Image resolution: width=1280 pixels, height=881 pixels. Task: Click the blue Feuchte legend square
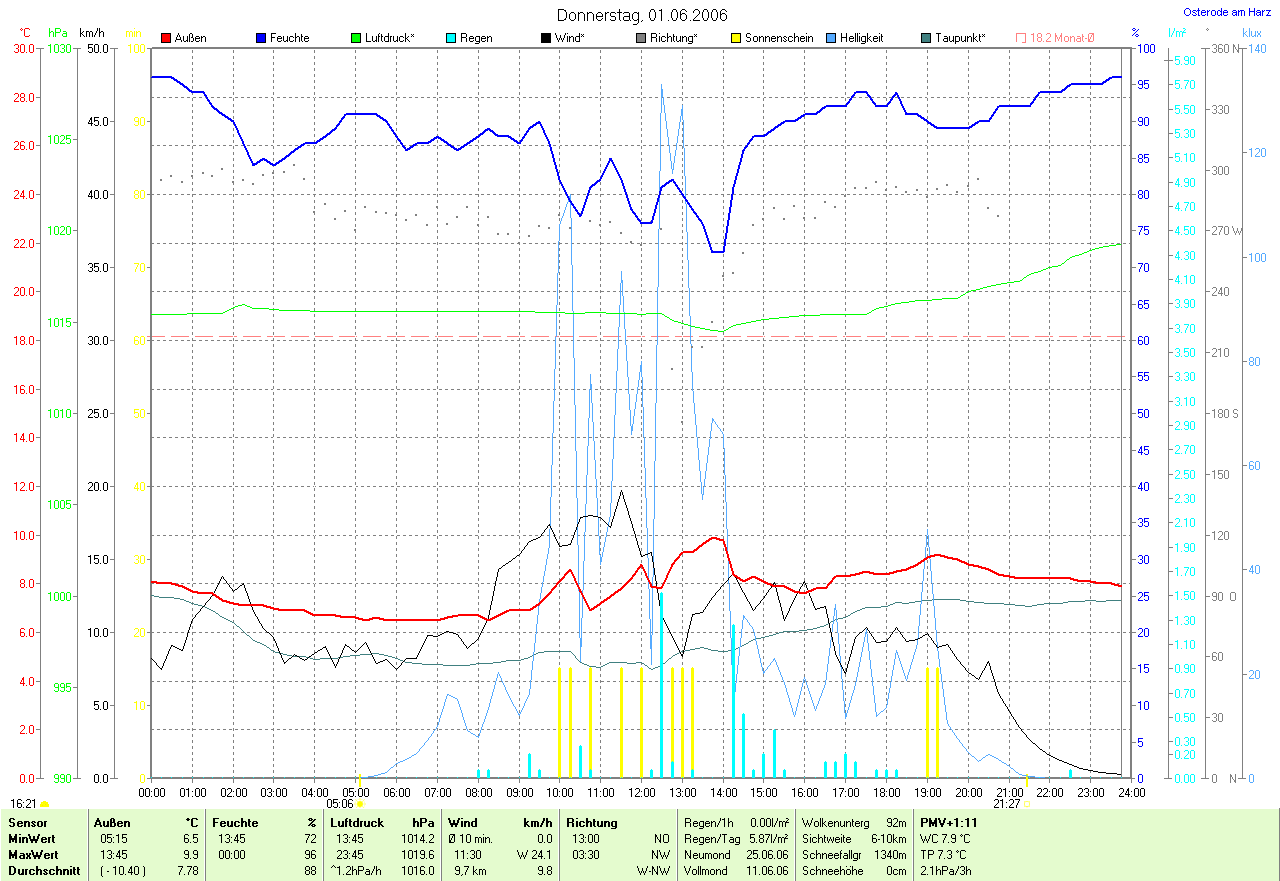pyautogui.click(x=262, y=38)
